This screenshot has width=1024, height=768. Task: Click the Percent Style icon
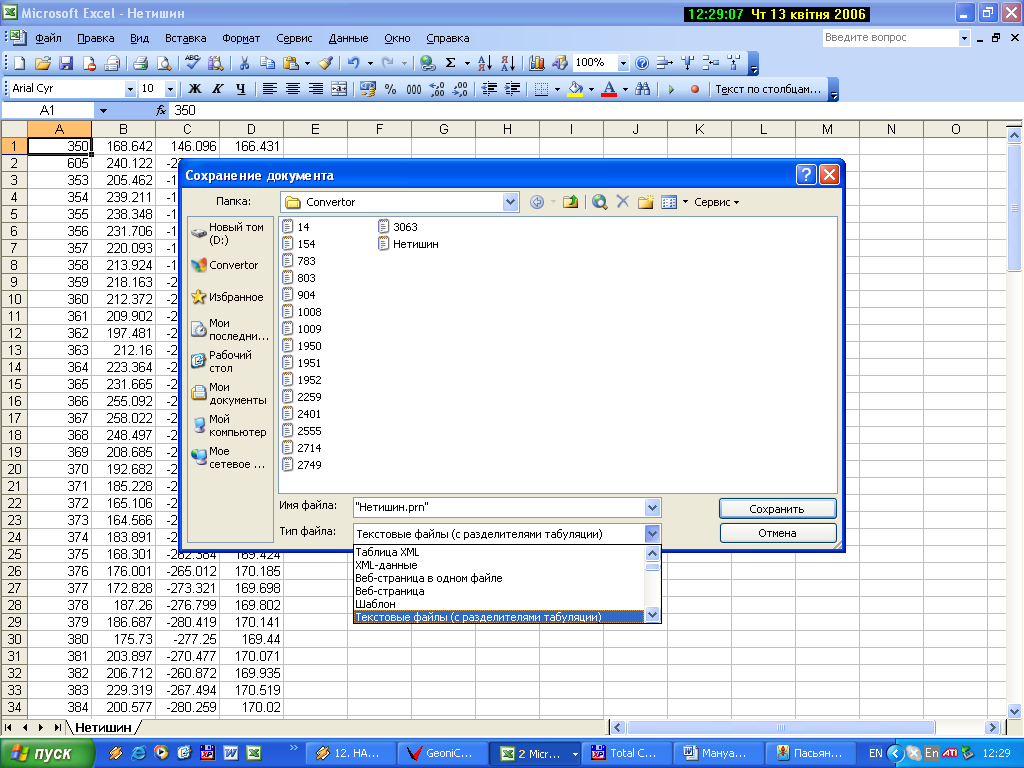(391, 89)
